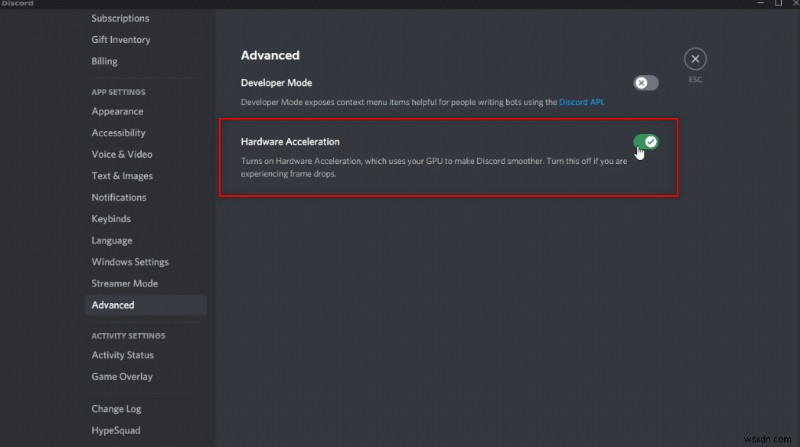Turn off the Hardware Acceleration switch
The height and width of the screenshot is (447, 800).
coord(646,142)
